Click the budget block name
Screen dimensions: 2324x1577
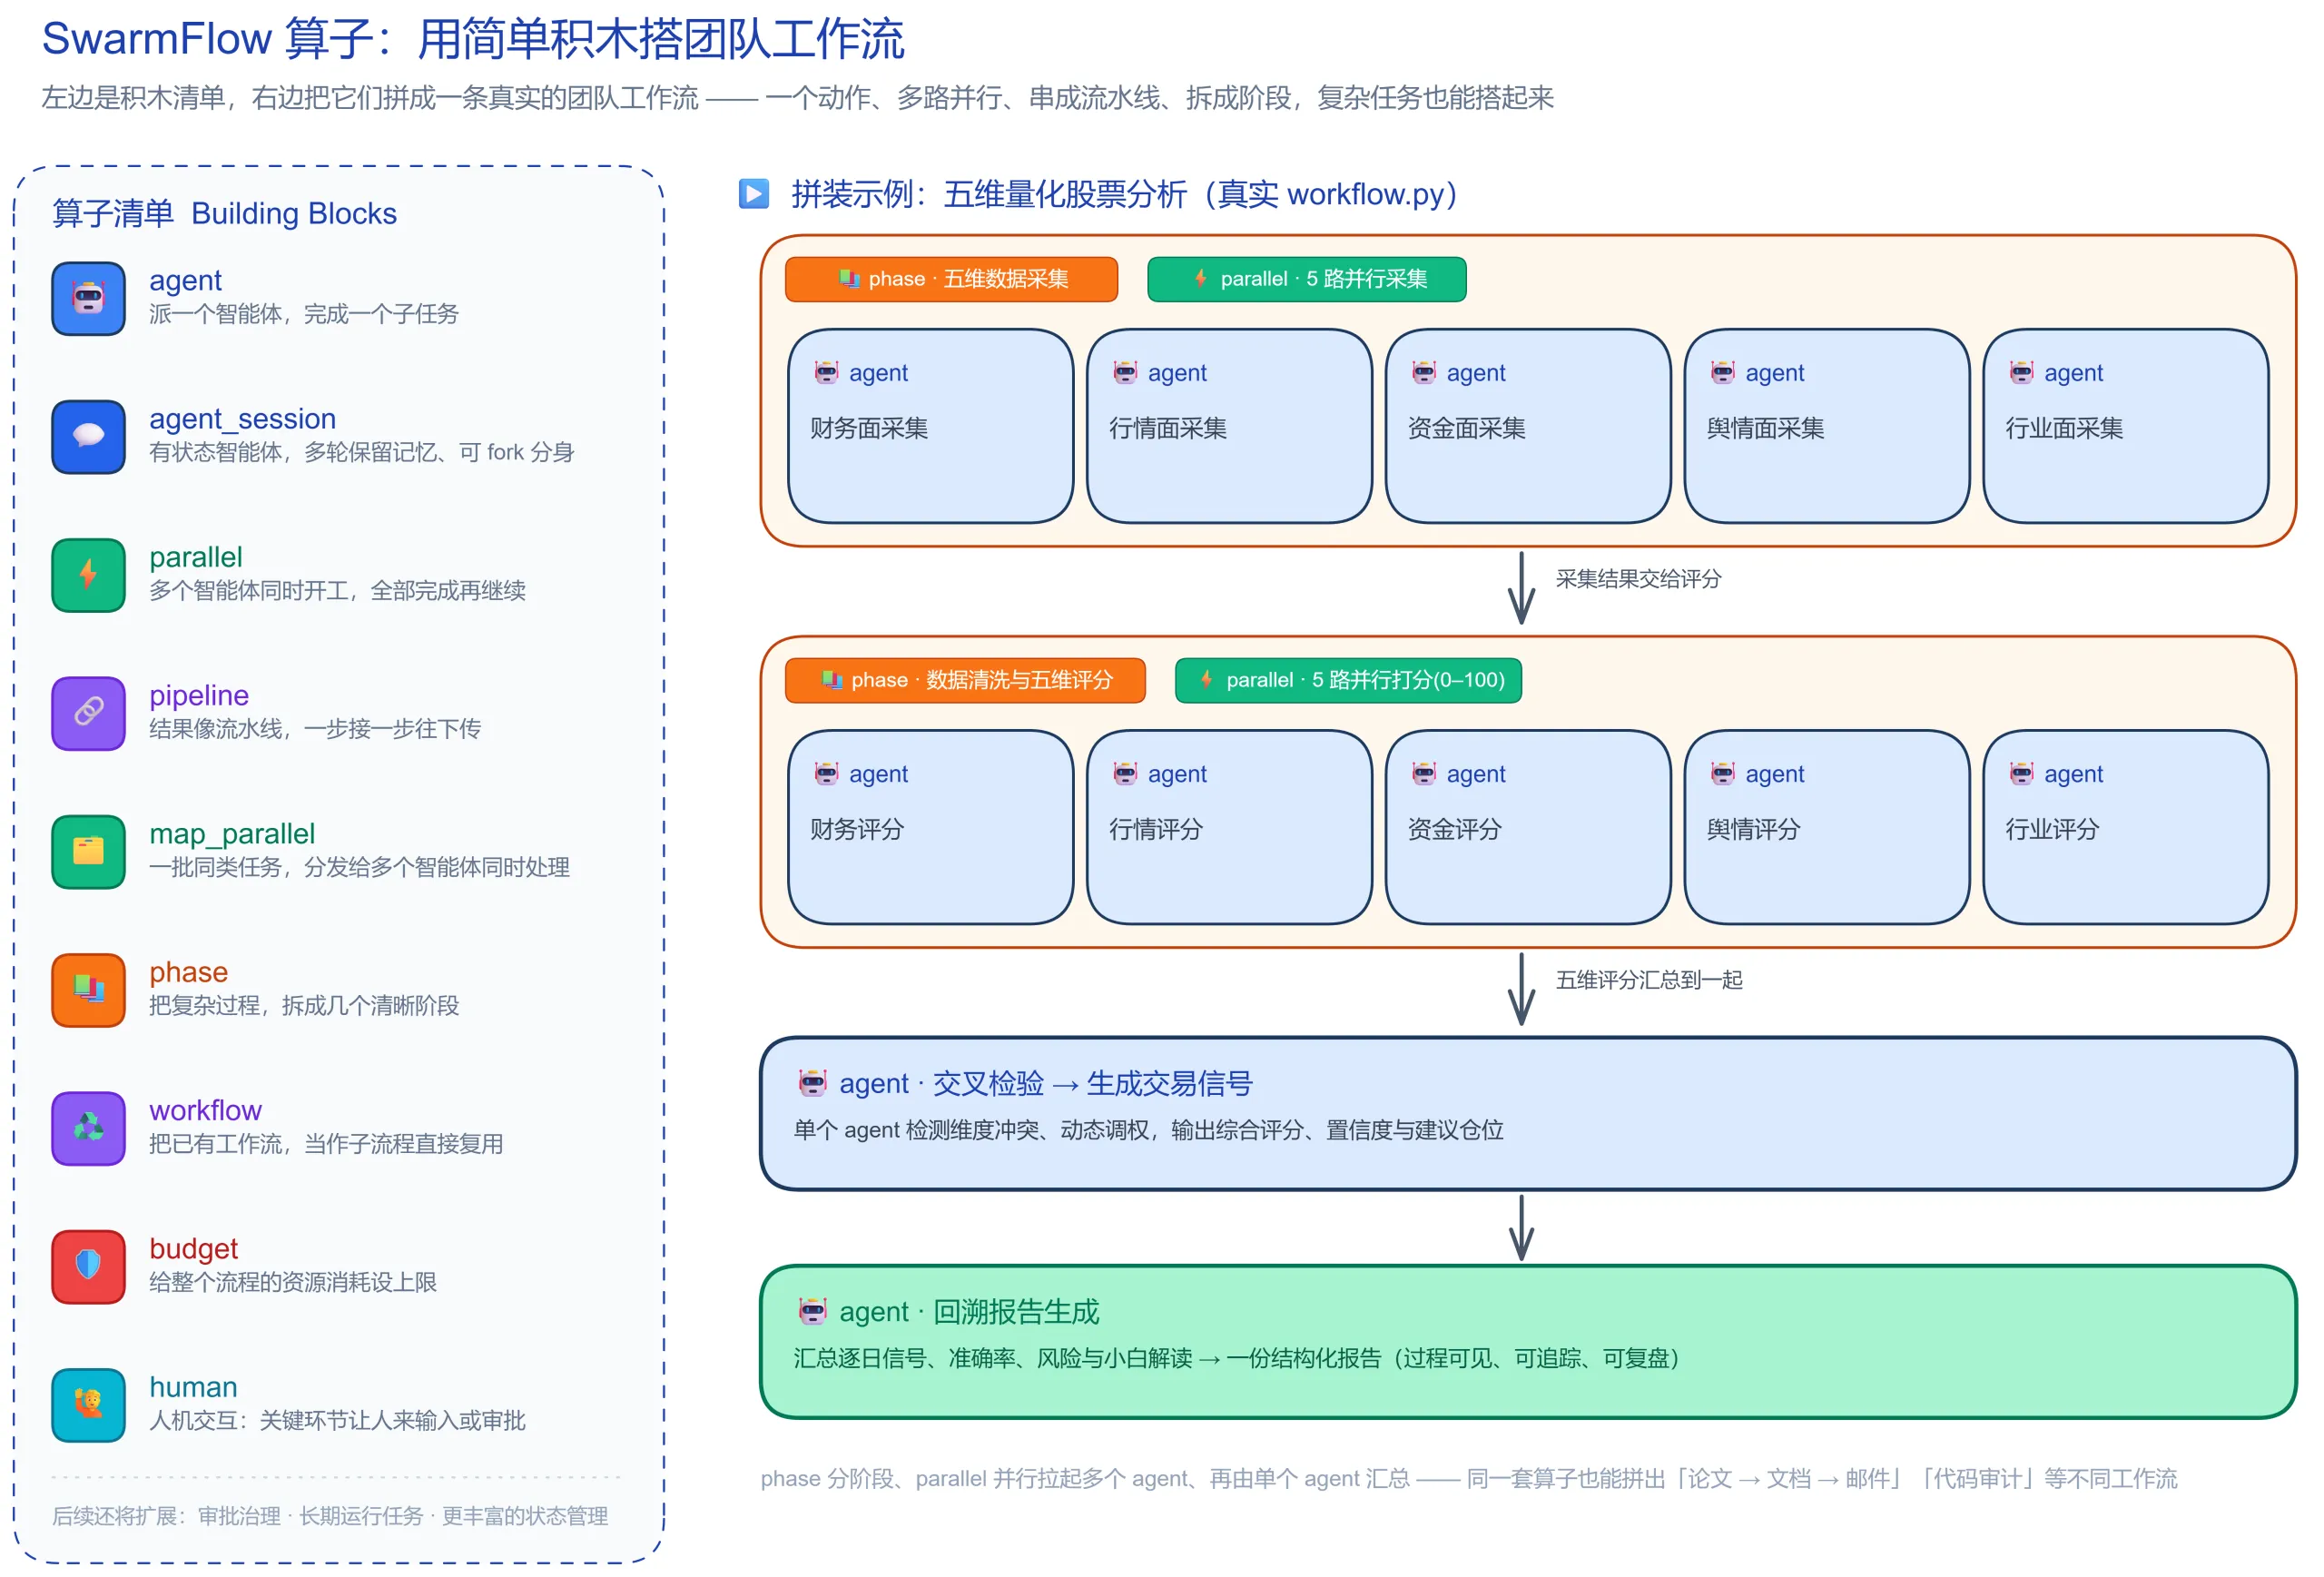193,1248
